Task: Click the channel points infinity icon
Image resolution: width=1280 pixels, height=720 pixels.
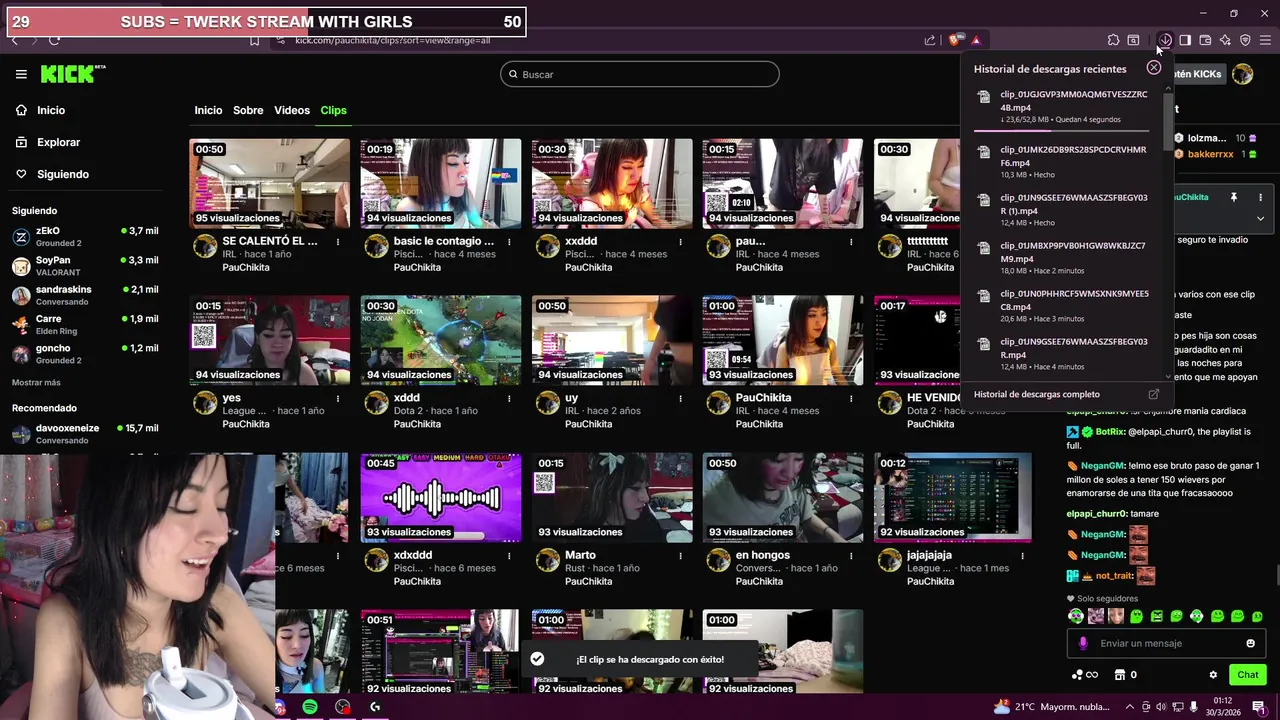Action: point(1085,675)
